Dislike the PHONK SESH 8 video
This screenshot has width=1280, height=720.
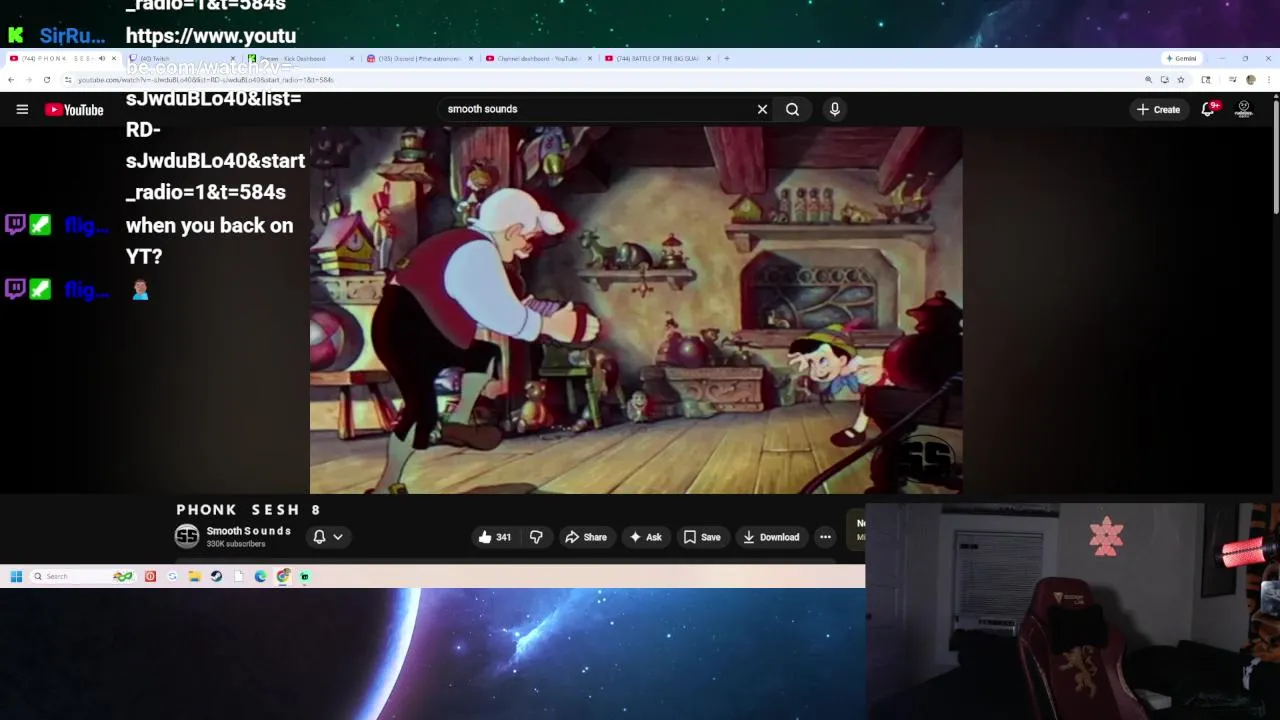[536, 537]
